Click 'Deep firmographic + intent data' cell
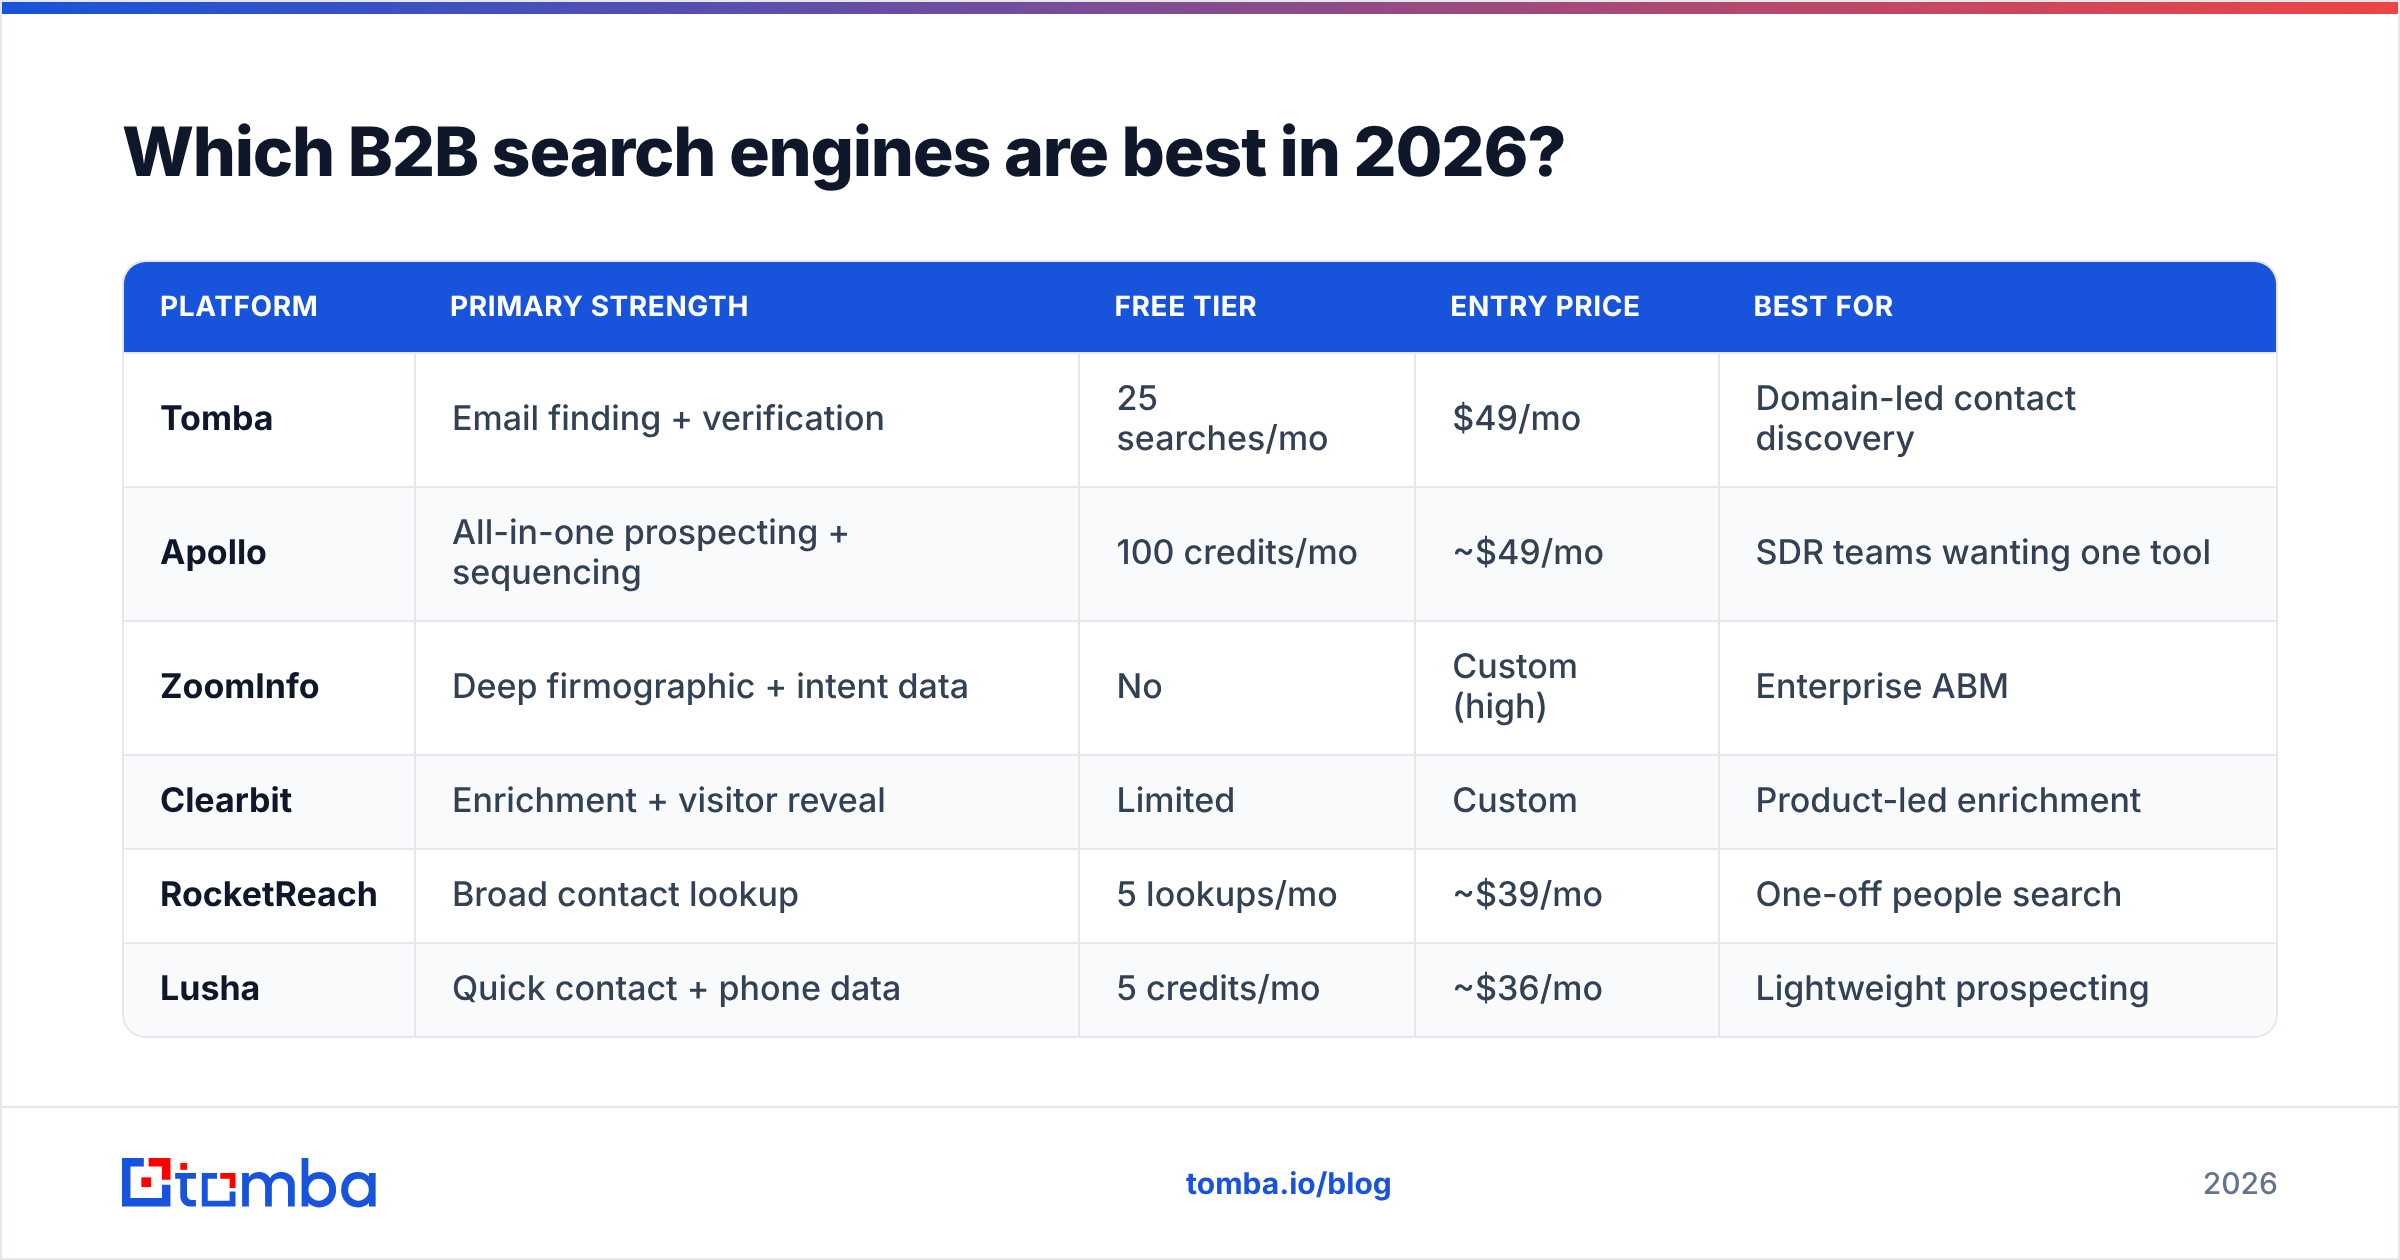 tap(747, 687)
